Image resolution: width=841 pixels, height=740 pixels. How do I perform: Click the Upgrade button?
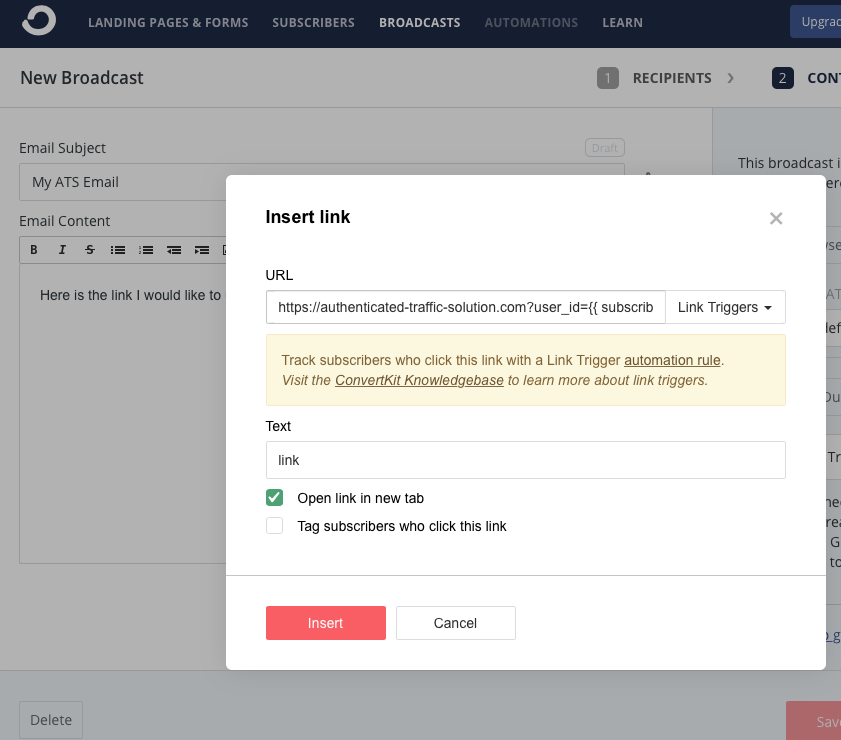[815, 22]
